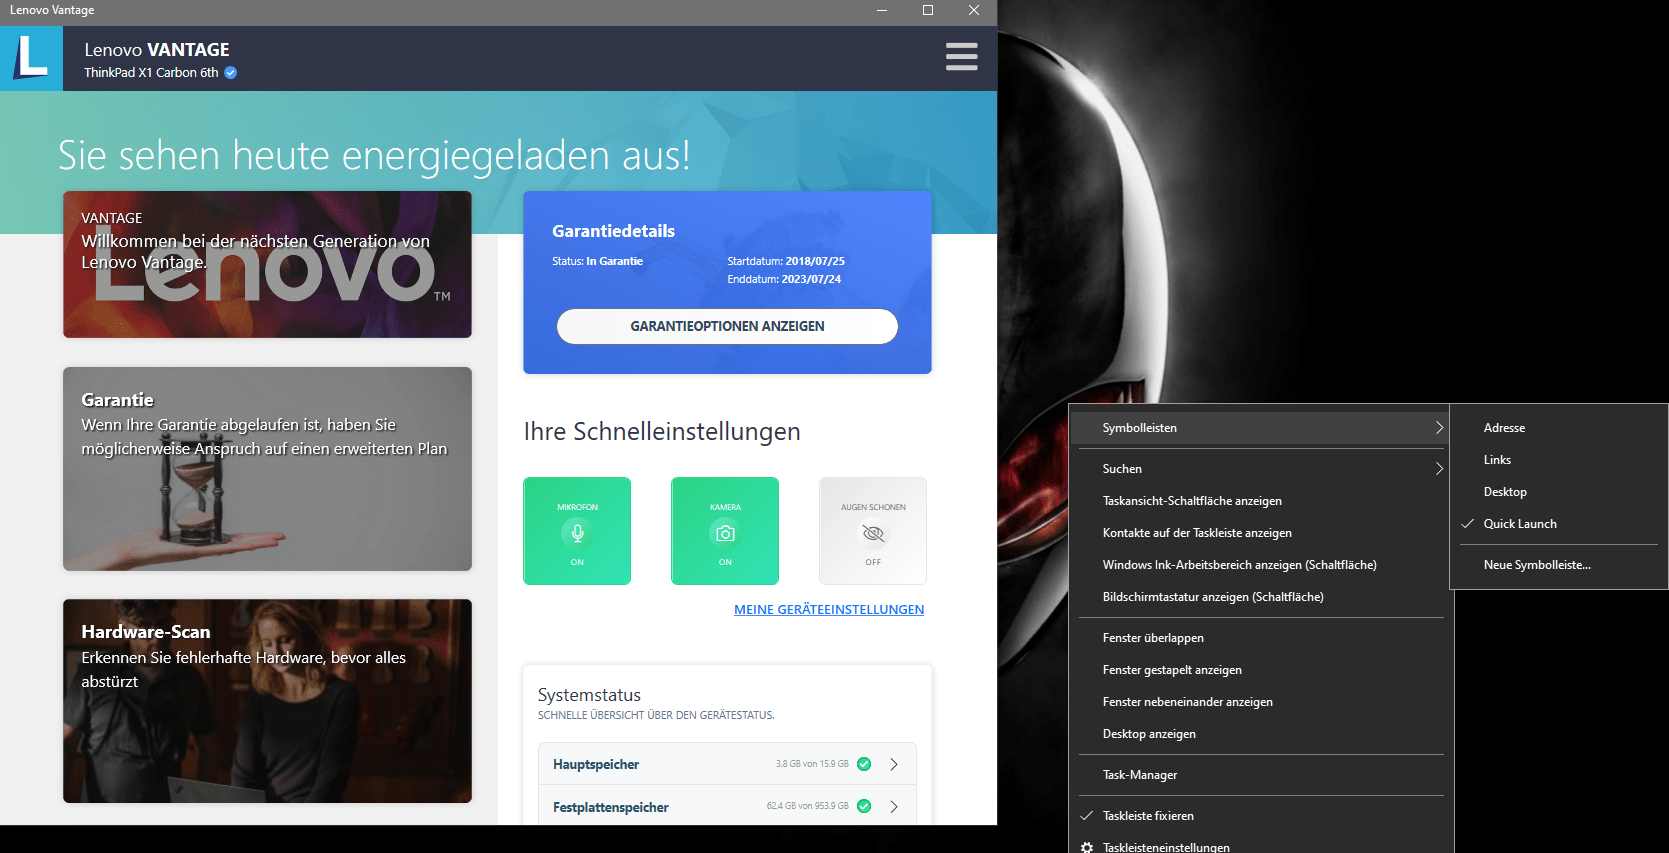This screenshot has width=1669, height=853.
Task: Toggle the Augen schonen quick setting
Action: tap(873, 531)
